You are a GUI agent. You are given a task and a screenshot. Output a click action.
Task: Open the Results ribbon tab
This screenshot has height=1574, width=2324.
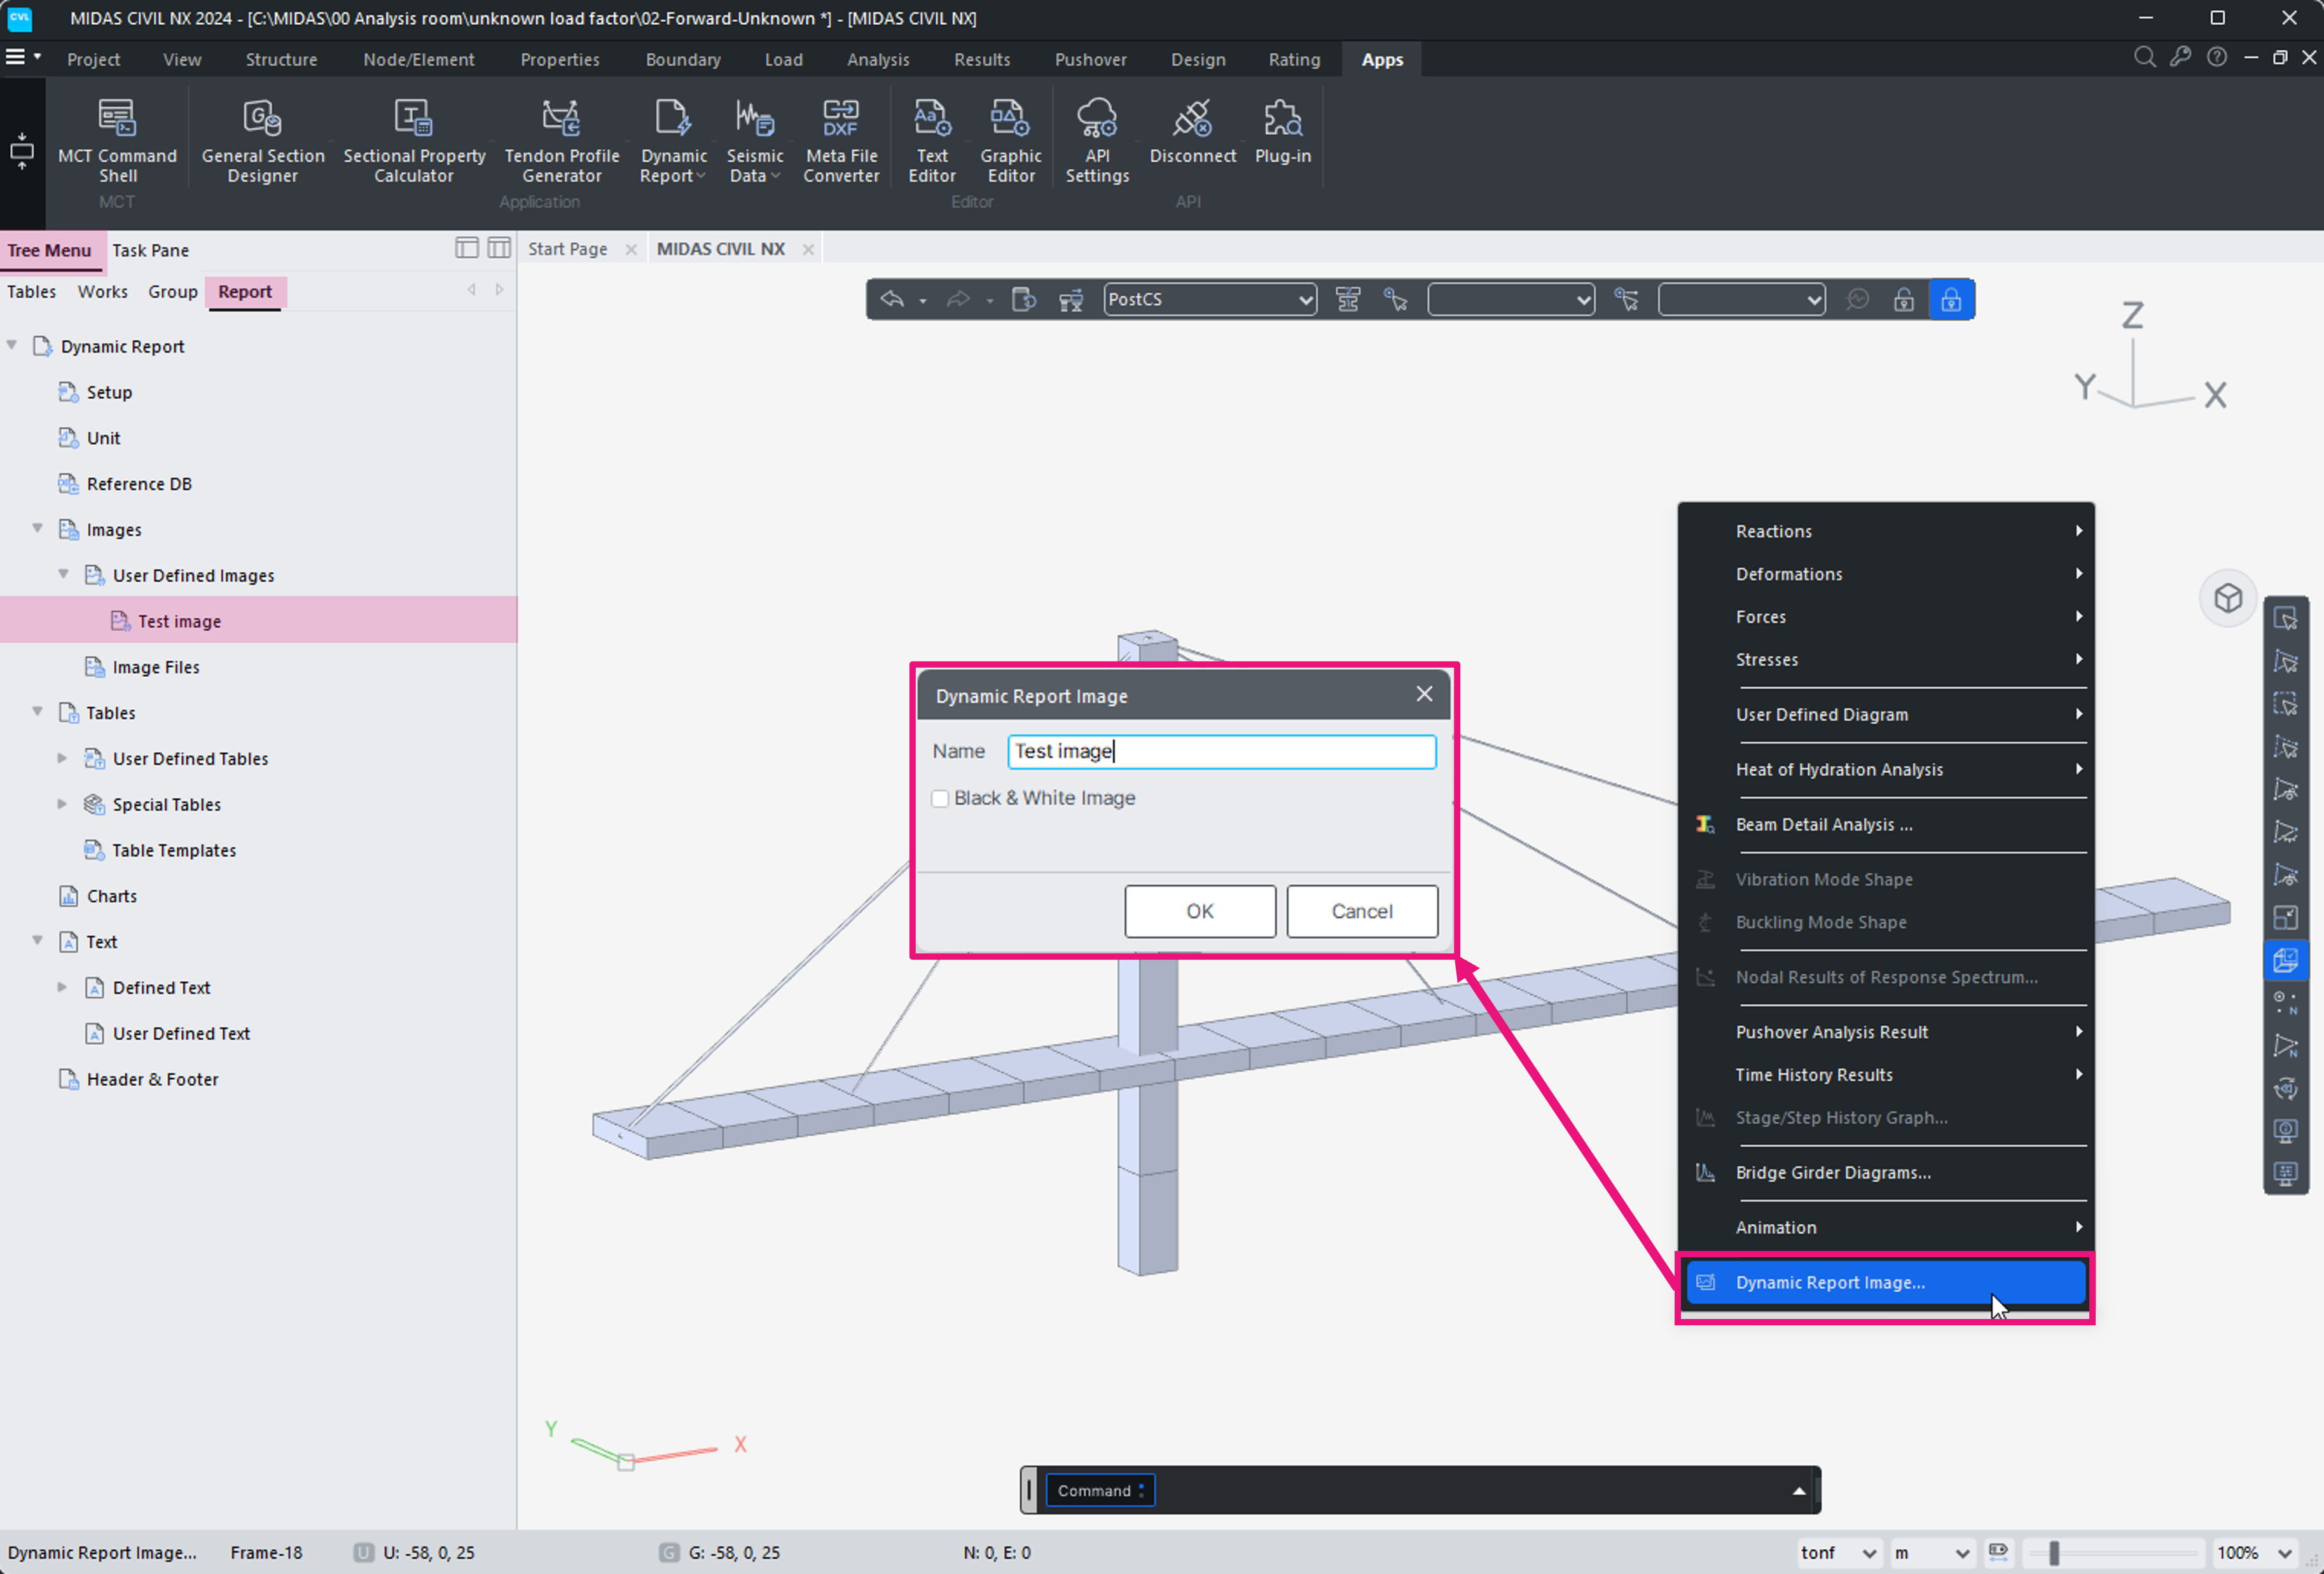click(981, 59)
